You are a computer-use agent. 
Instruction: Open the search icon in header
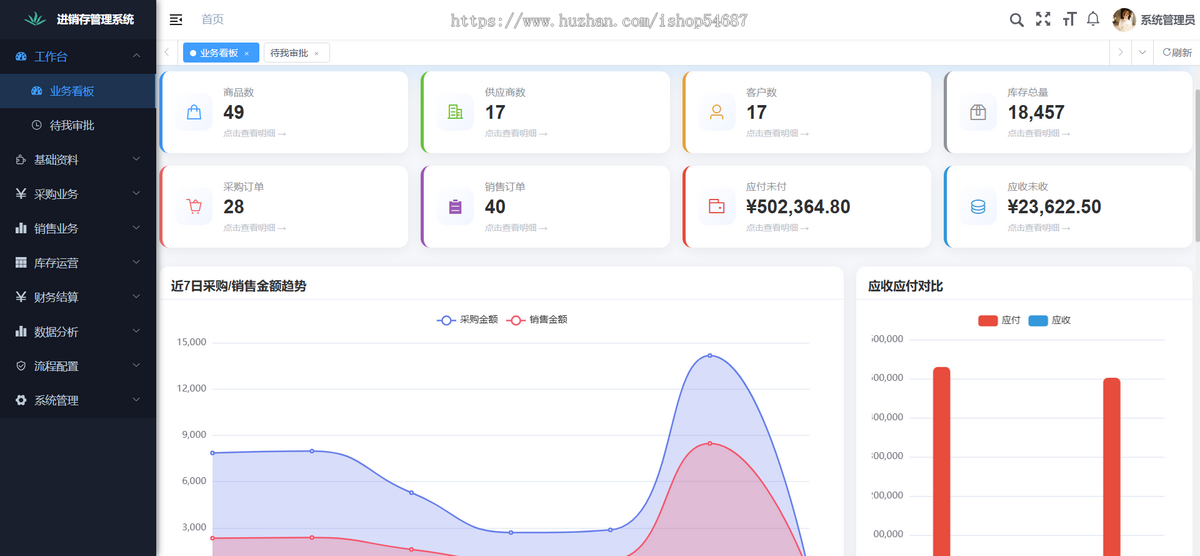(x=1016, y=20)
